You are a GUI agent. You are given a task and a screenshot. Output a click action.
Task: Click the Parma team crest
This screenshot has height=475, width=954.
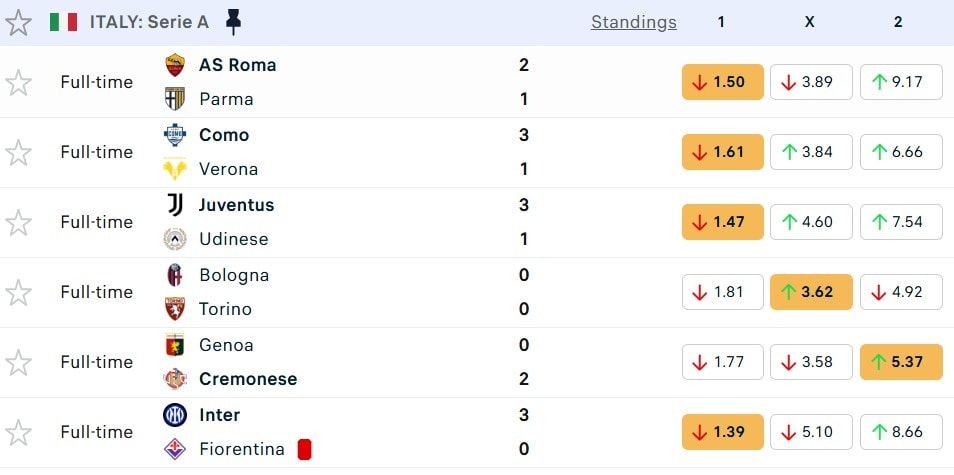click(175, 99)
